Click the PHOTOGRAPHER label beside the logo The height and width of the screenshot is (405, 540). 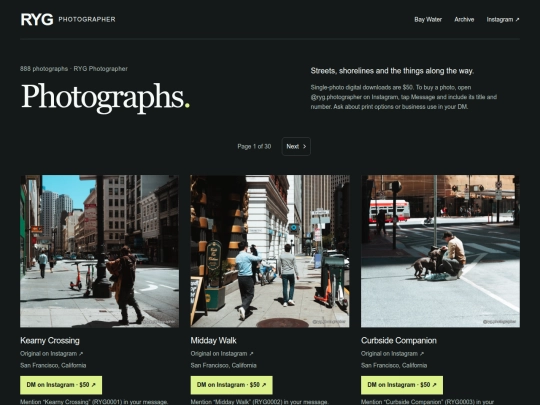click(x=87, y=19)
